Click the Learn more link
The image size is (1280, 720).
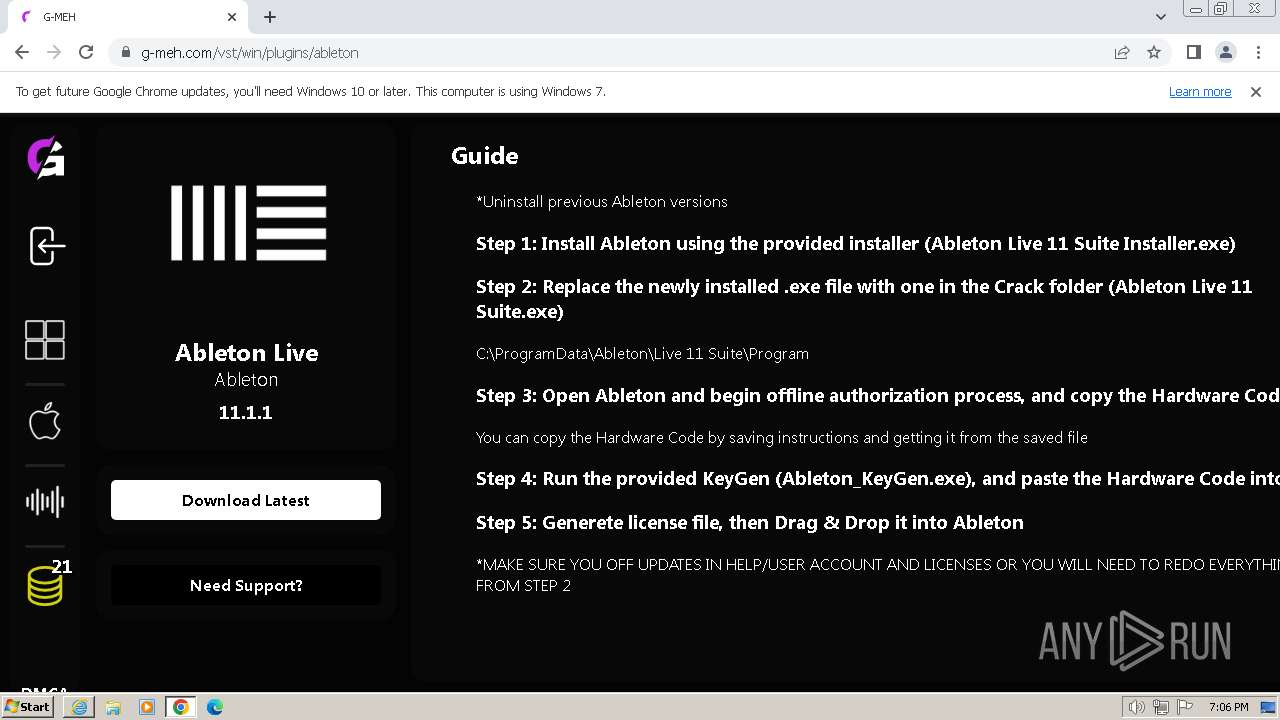(x=1200, y=91)
